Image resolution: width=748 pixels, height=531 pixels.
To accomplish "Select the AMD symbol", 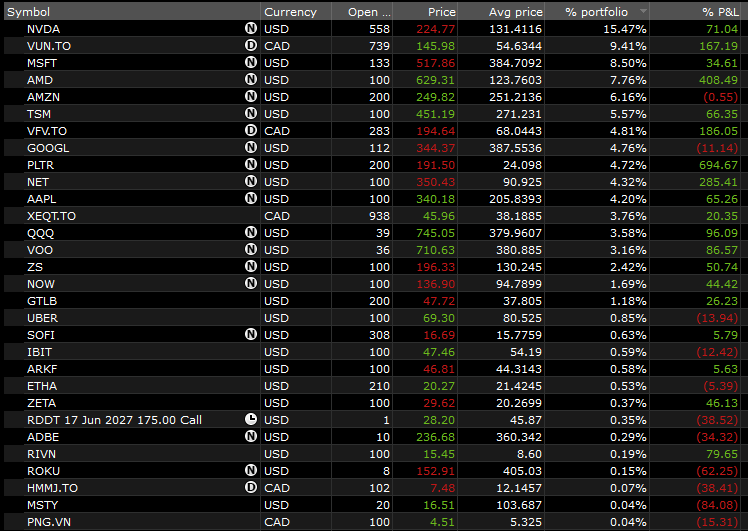I will click(40, 80).
